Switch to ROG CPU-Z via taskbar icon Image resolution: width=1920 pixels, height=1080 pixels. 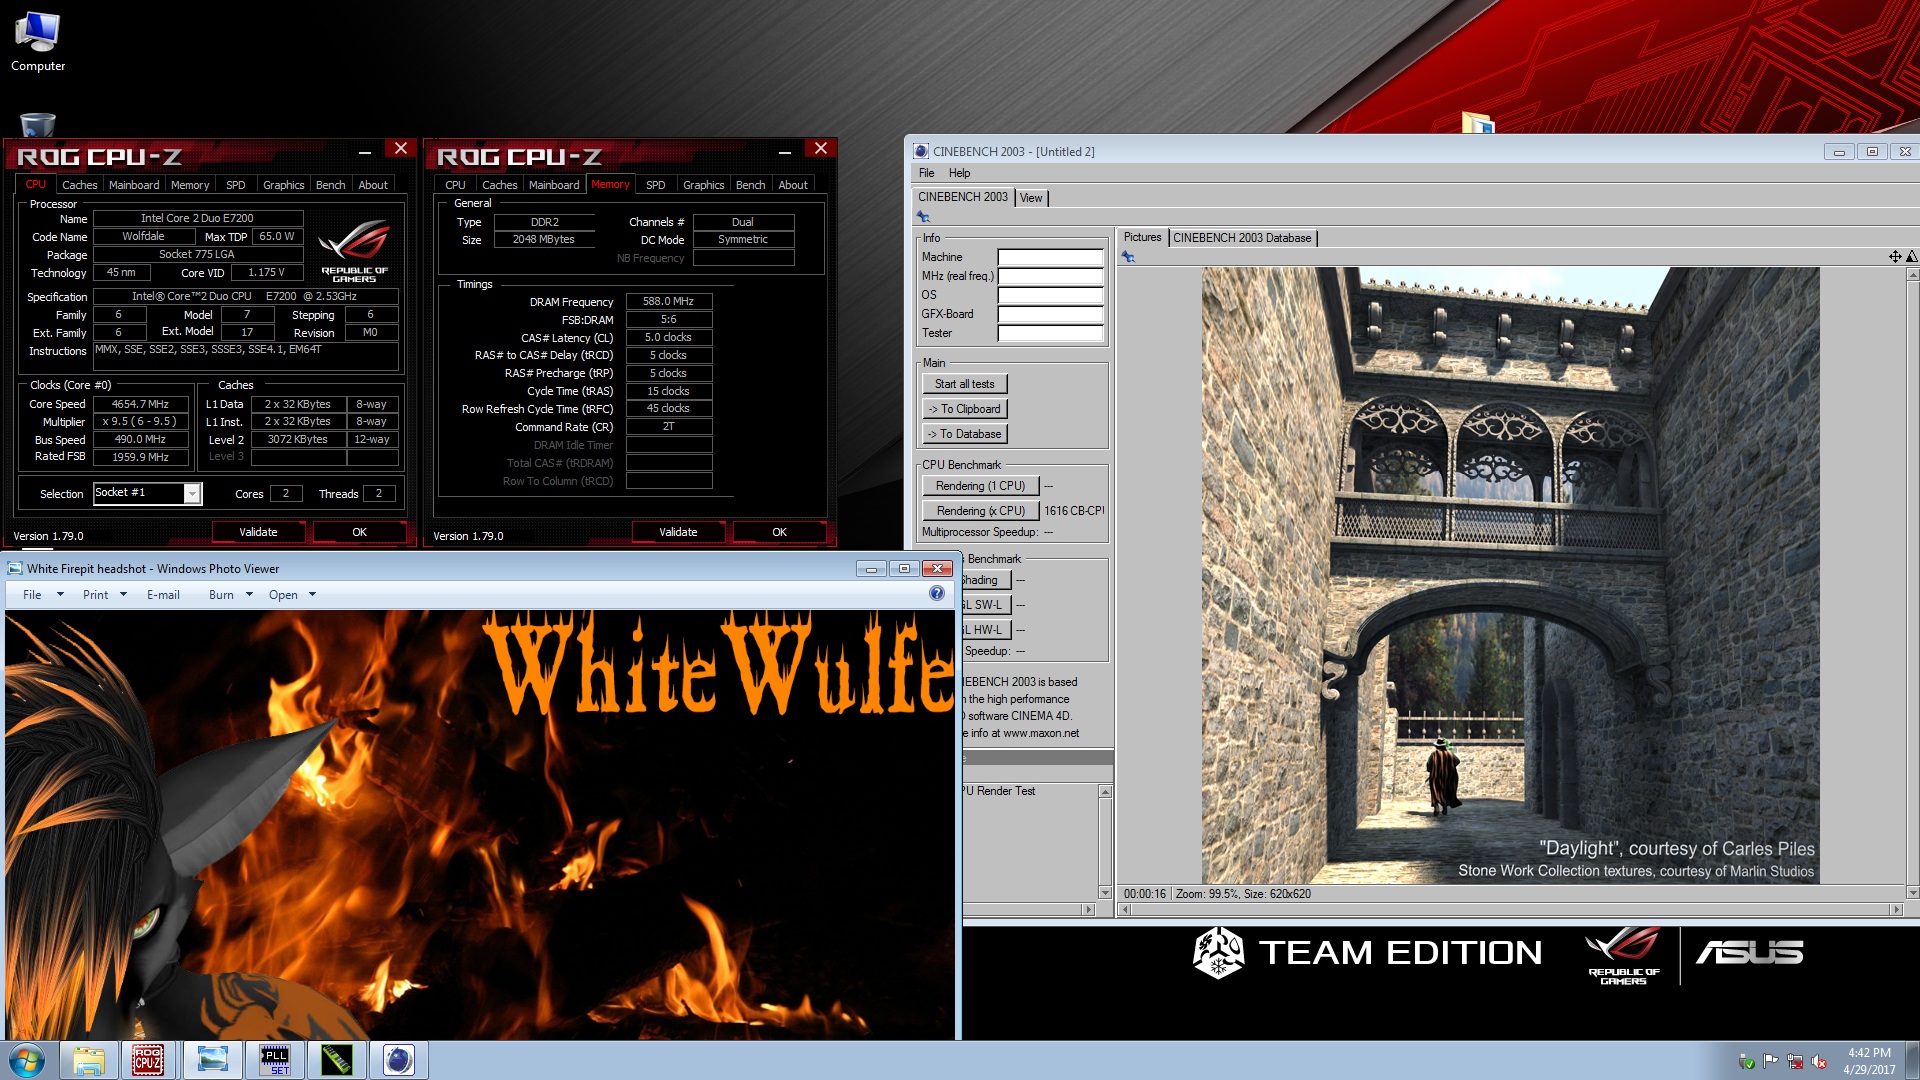[148, 1060]
